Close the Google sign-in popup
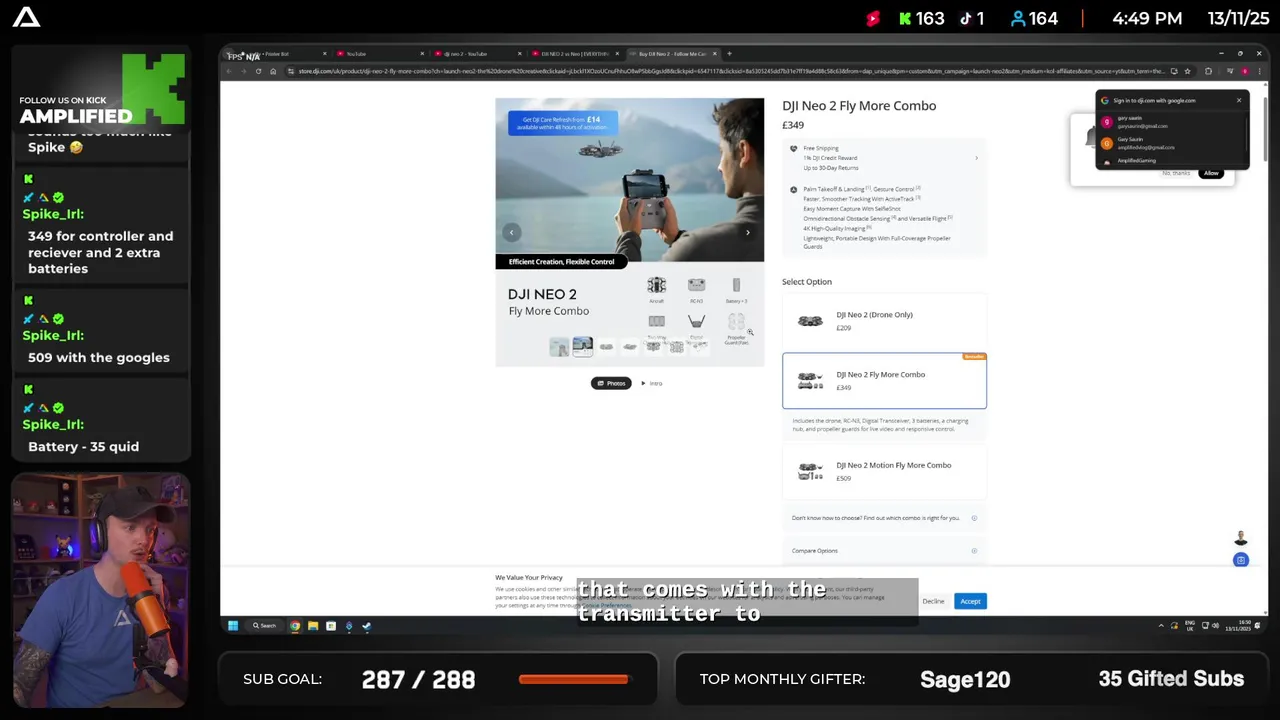This screenshot has width=1280, height=720. pos(1239,100)
